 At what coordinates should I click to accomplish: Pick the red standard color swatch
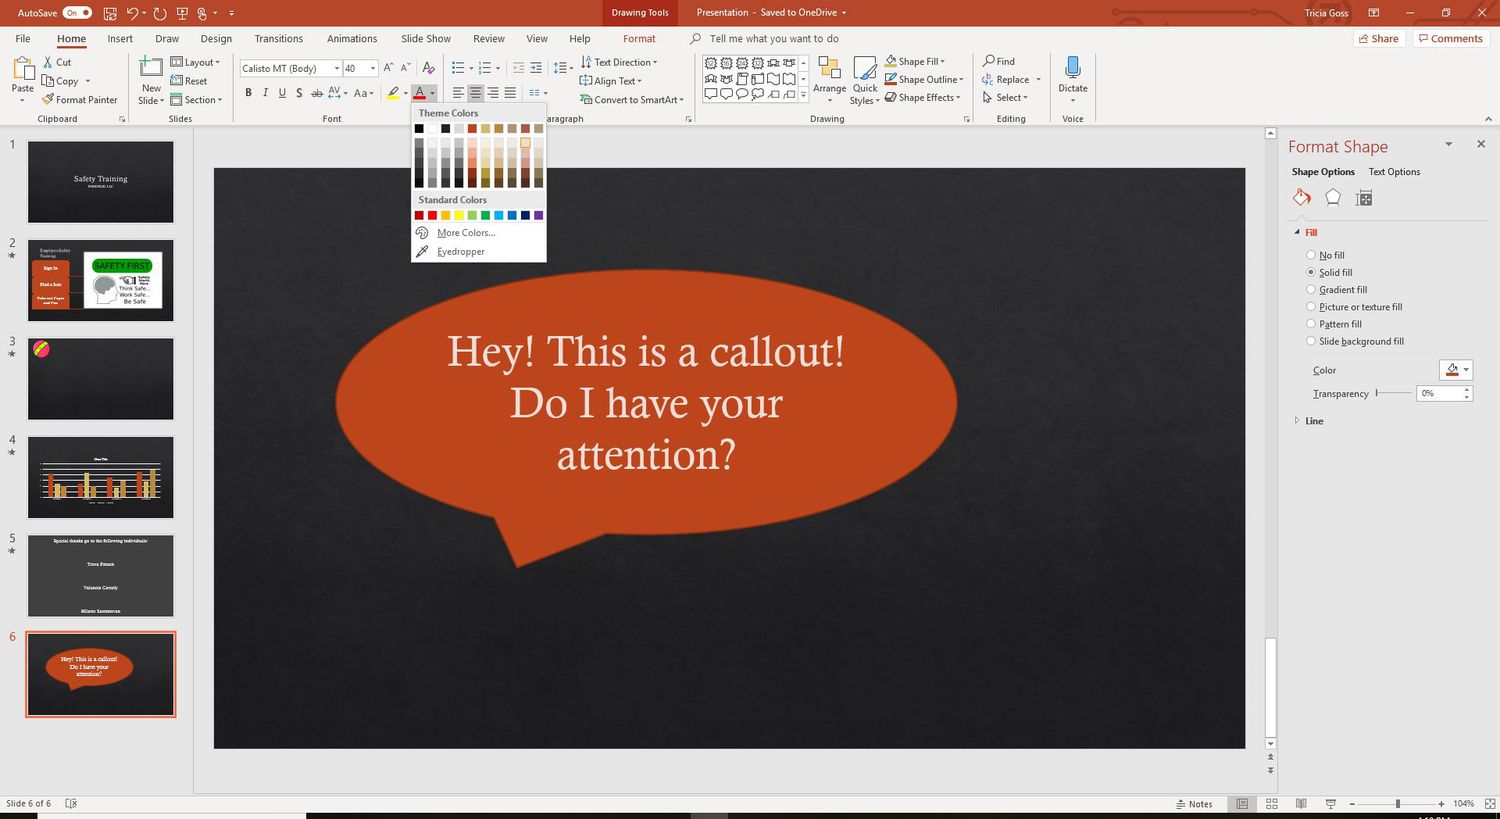(x=432, y=215)
